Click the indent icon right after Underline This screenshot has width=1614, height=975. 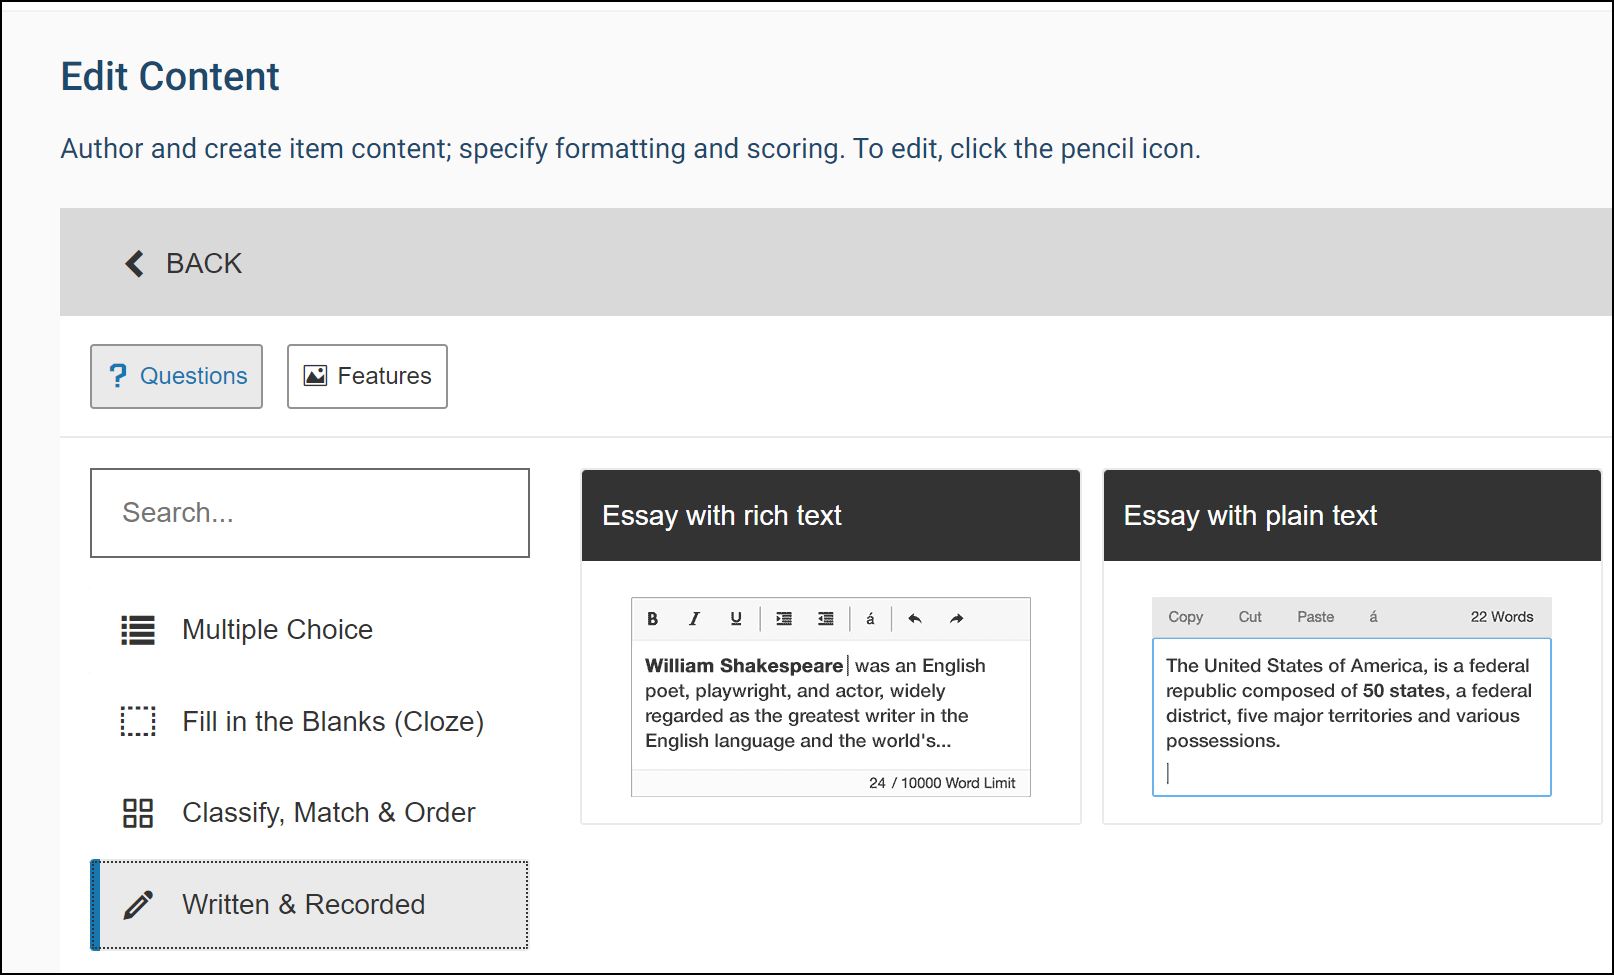(x=784, y=619)
